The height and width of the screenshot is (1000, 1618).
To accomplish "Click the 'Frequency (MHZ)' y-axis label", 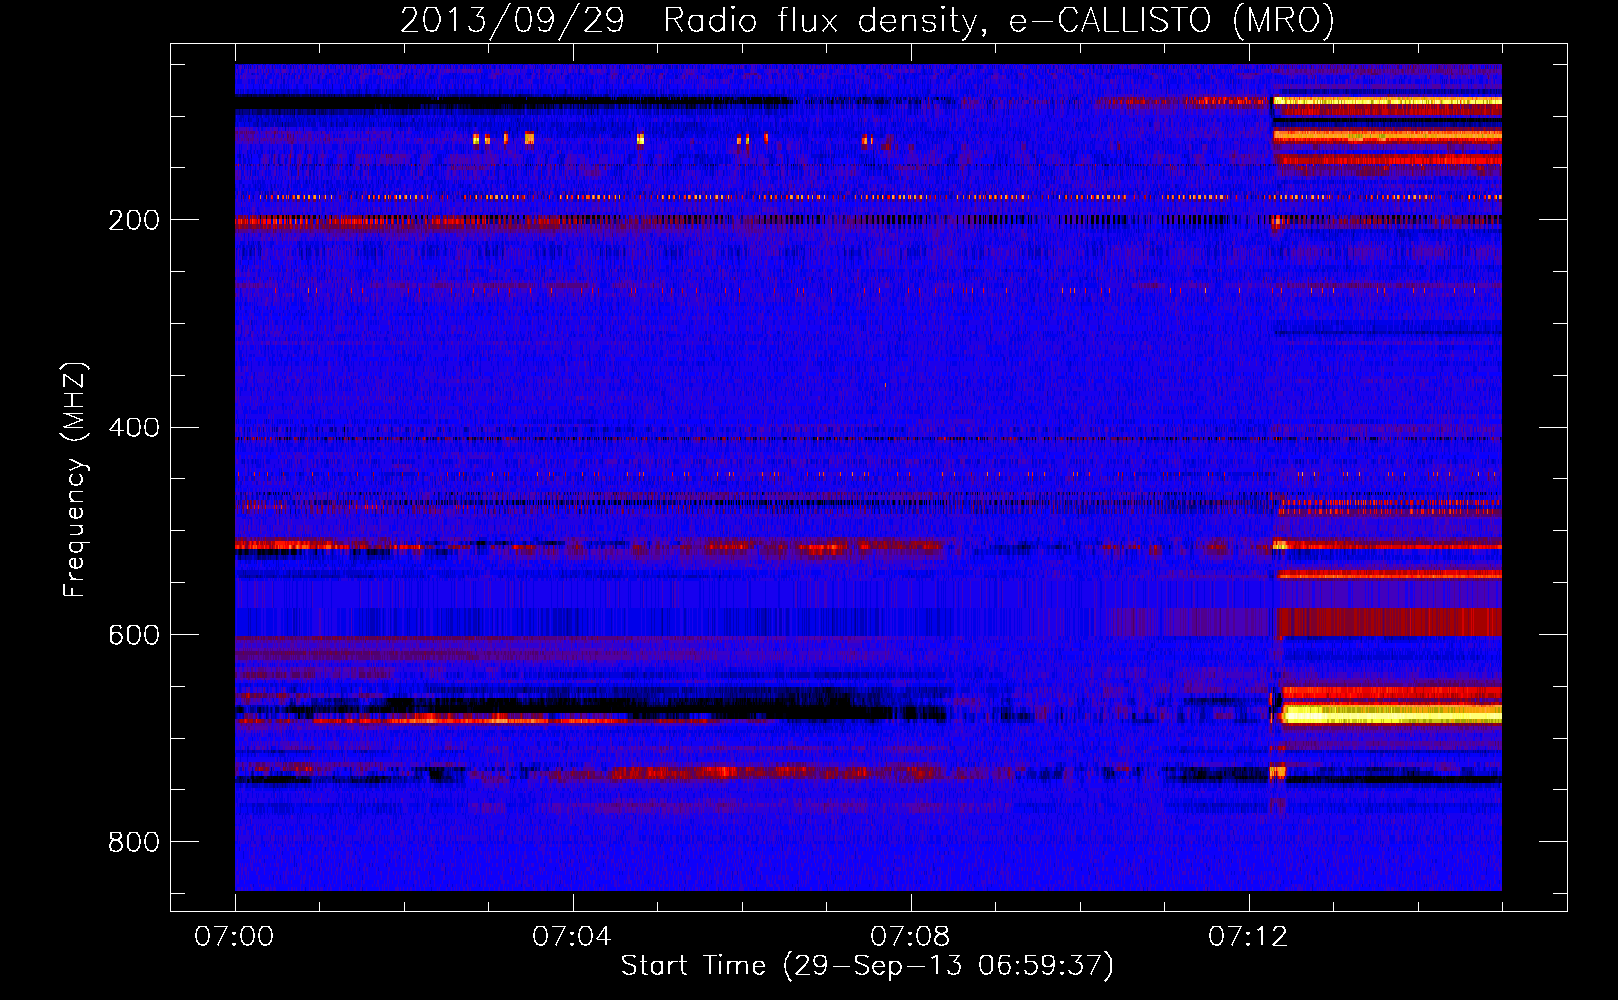I will coord(76,479).
